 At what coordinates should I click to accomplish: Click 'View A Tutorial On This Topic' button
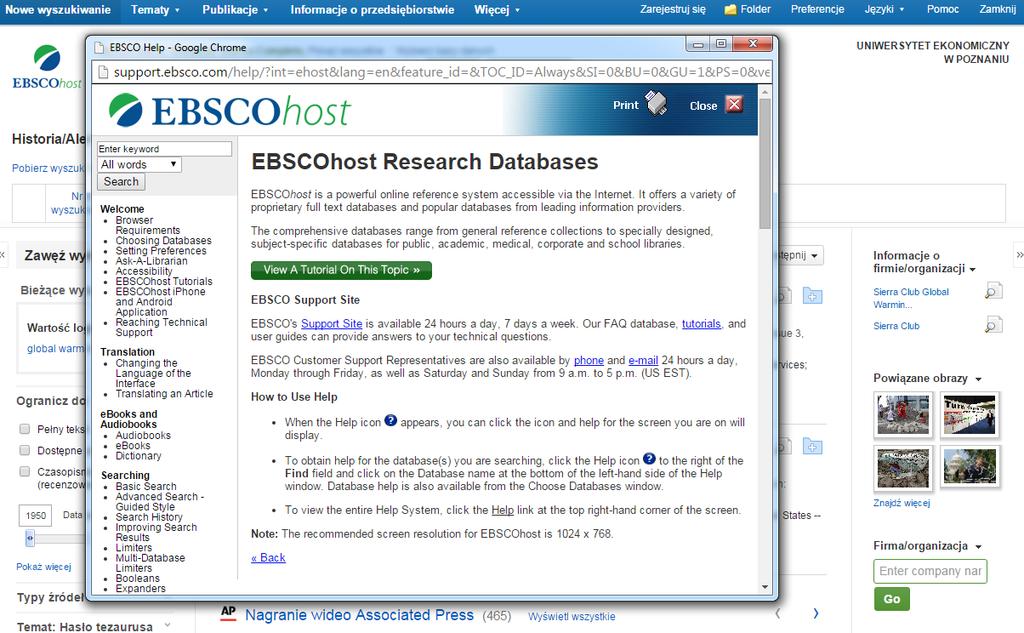341,270
